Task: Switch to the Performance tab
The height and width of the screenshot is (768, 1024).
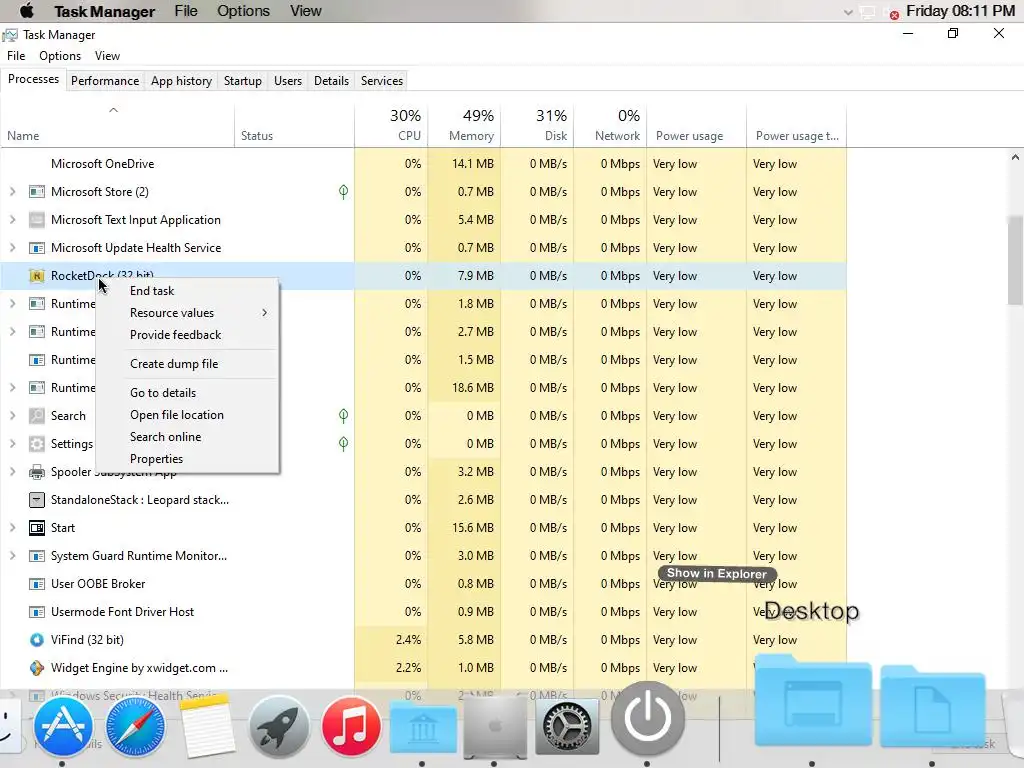Action: click(x=105, y=81)
